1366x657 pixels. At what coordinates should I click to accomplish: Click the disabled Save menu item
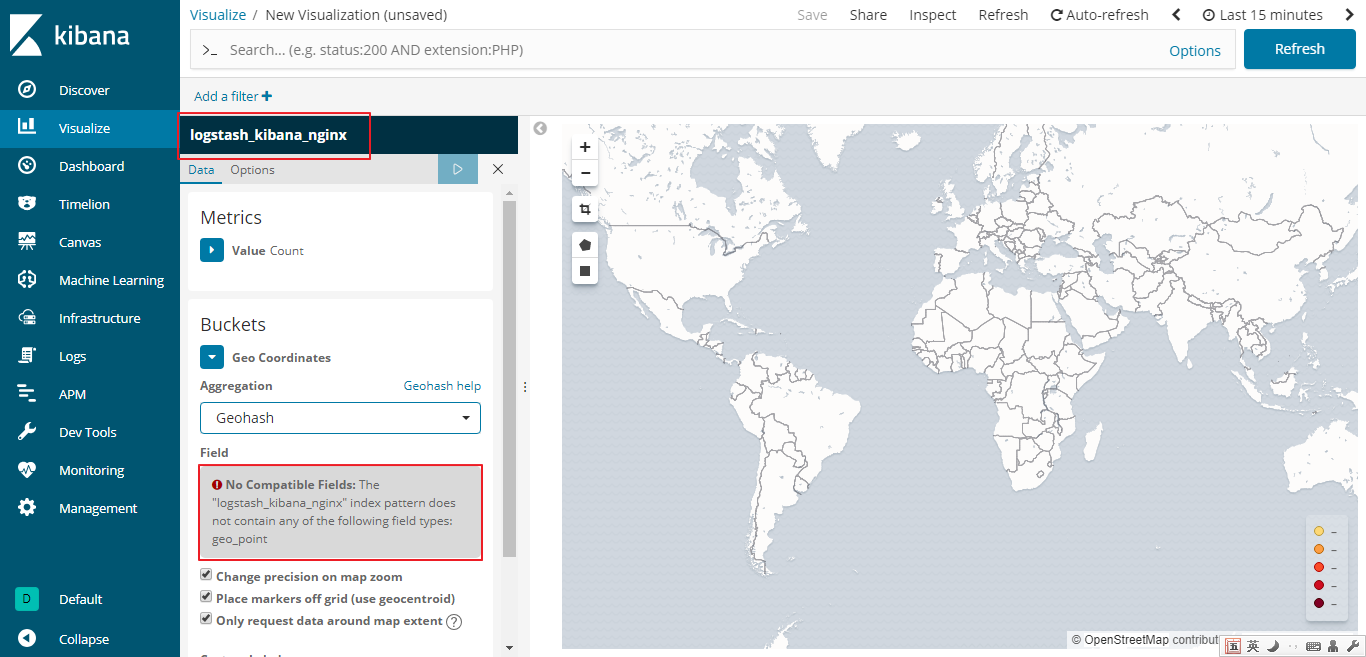point(812,15)
